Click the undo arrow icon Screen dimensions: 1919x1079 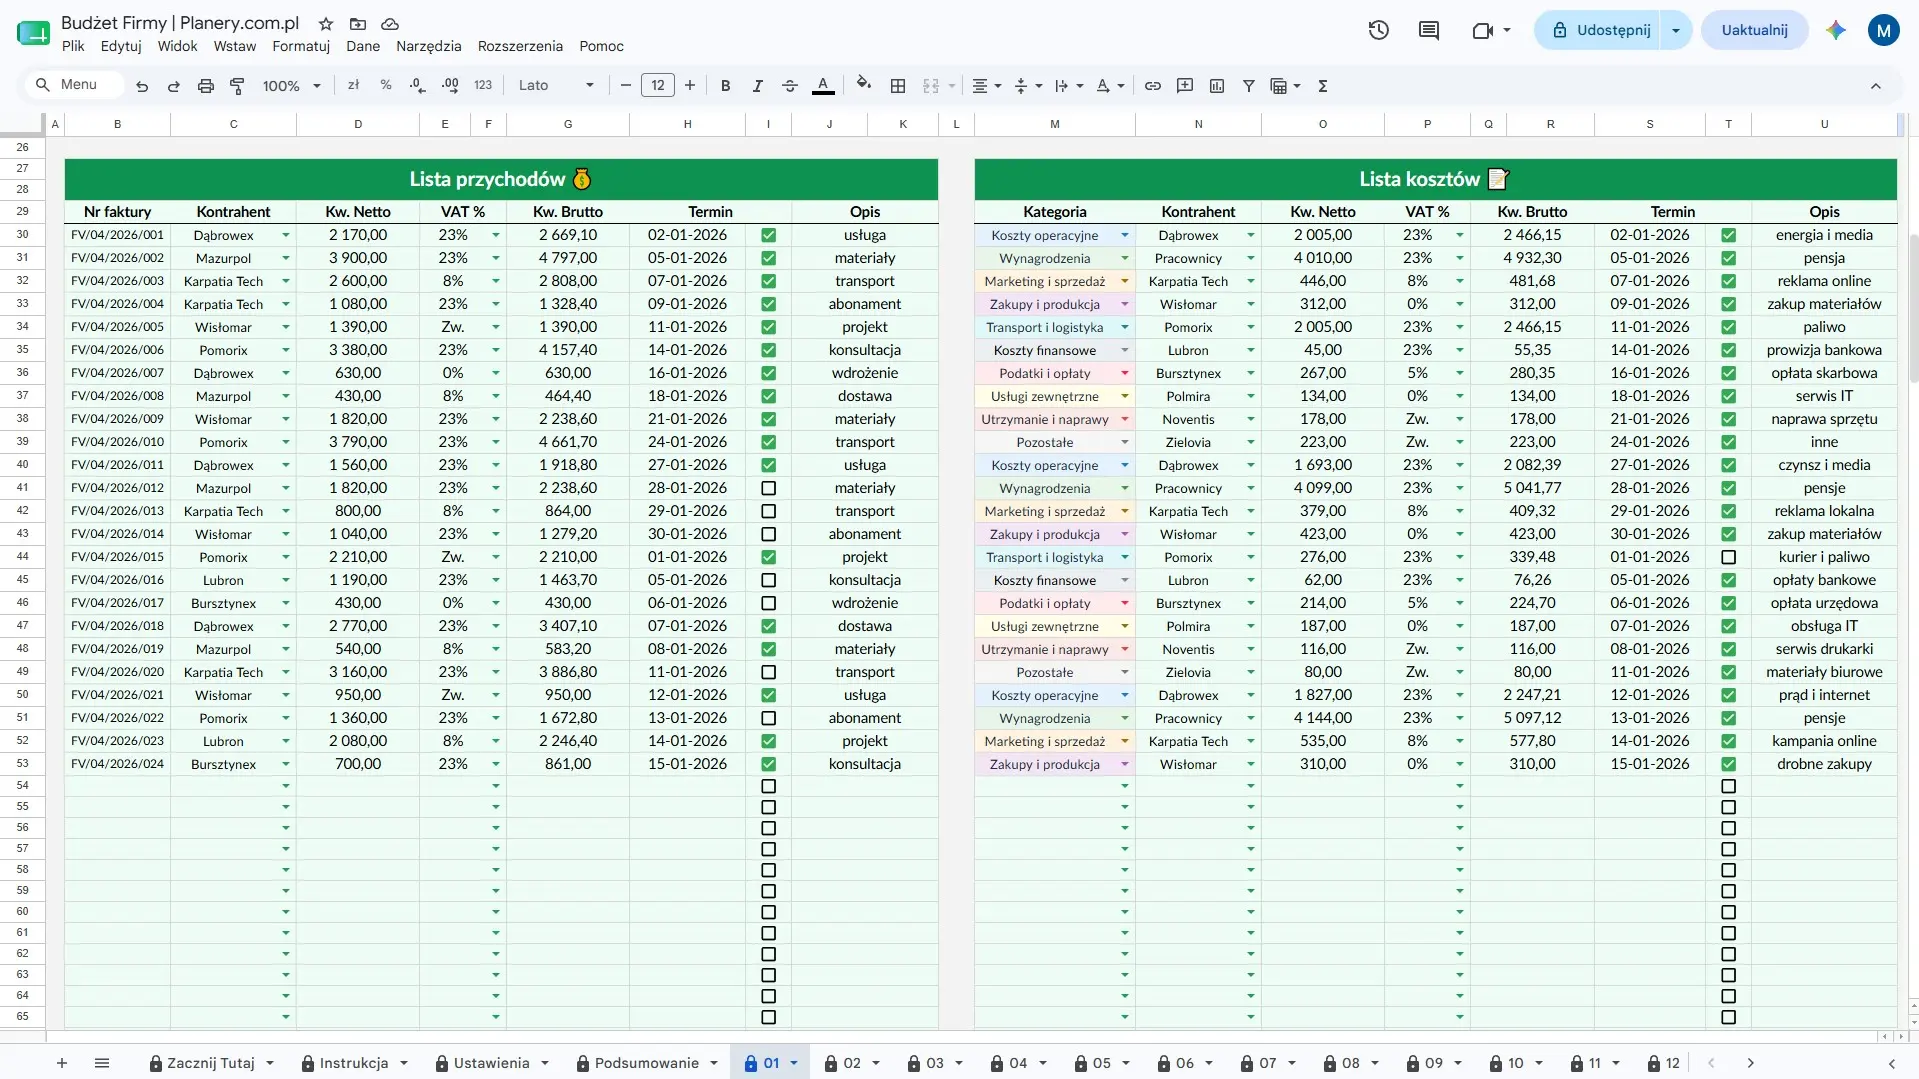142,86
